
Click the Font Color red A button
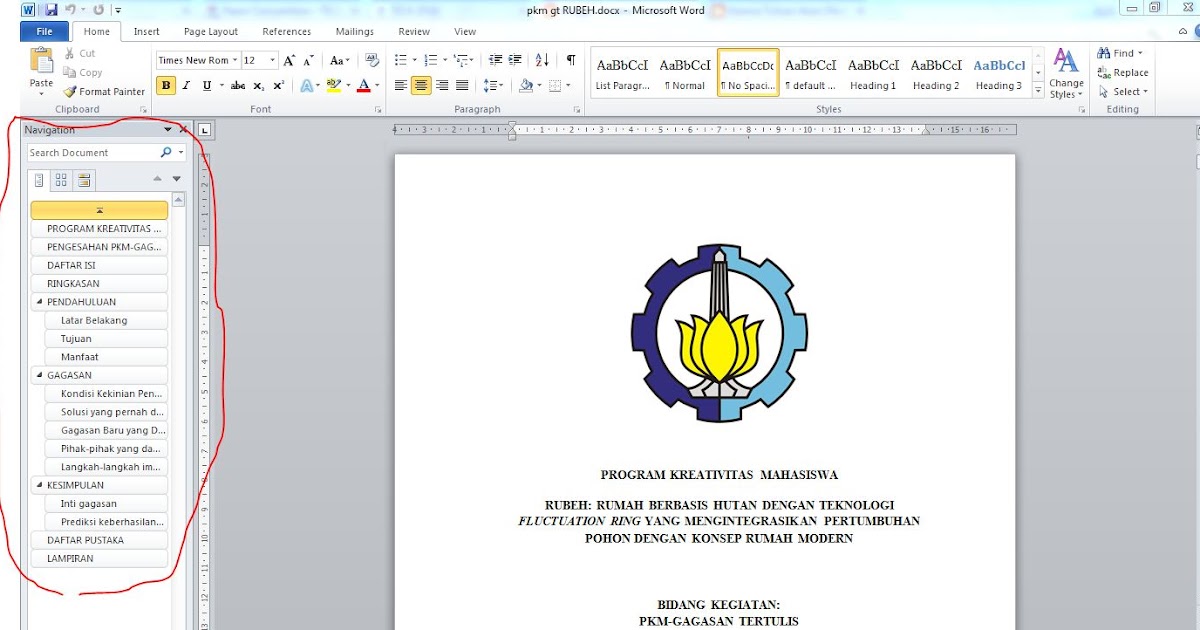click(x=366, y=85)
